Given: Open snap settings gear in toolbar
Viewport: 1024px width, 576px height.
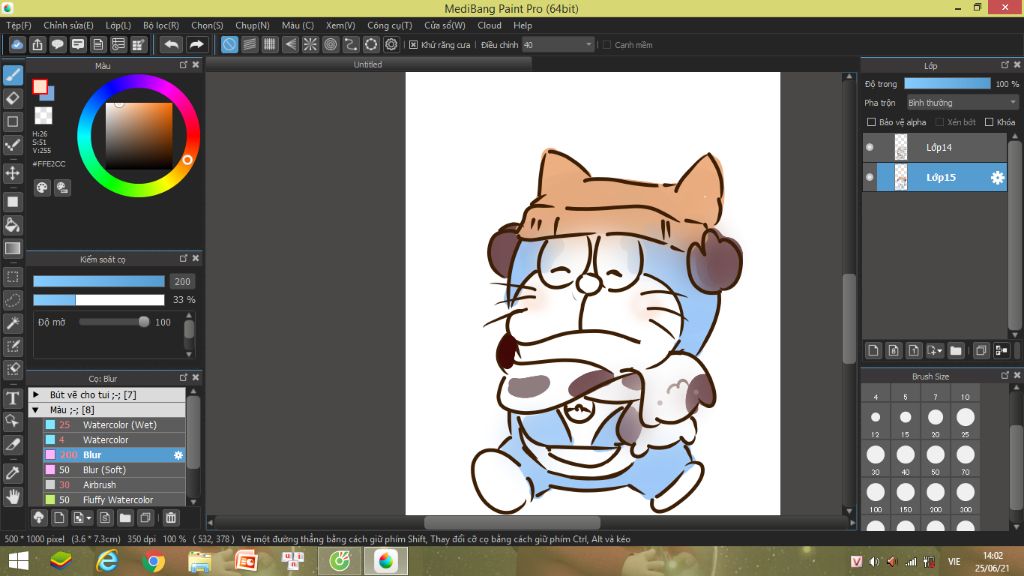Looking at the screenshot, I should pyautogui.click(x=391, y=44).
